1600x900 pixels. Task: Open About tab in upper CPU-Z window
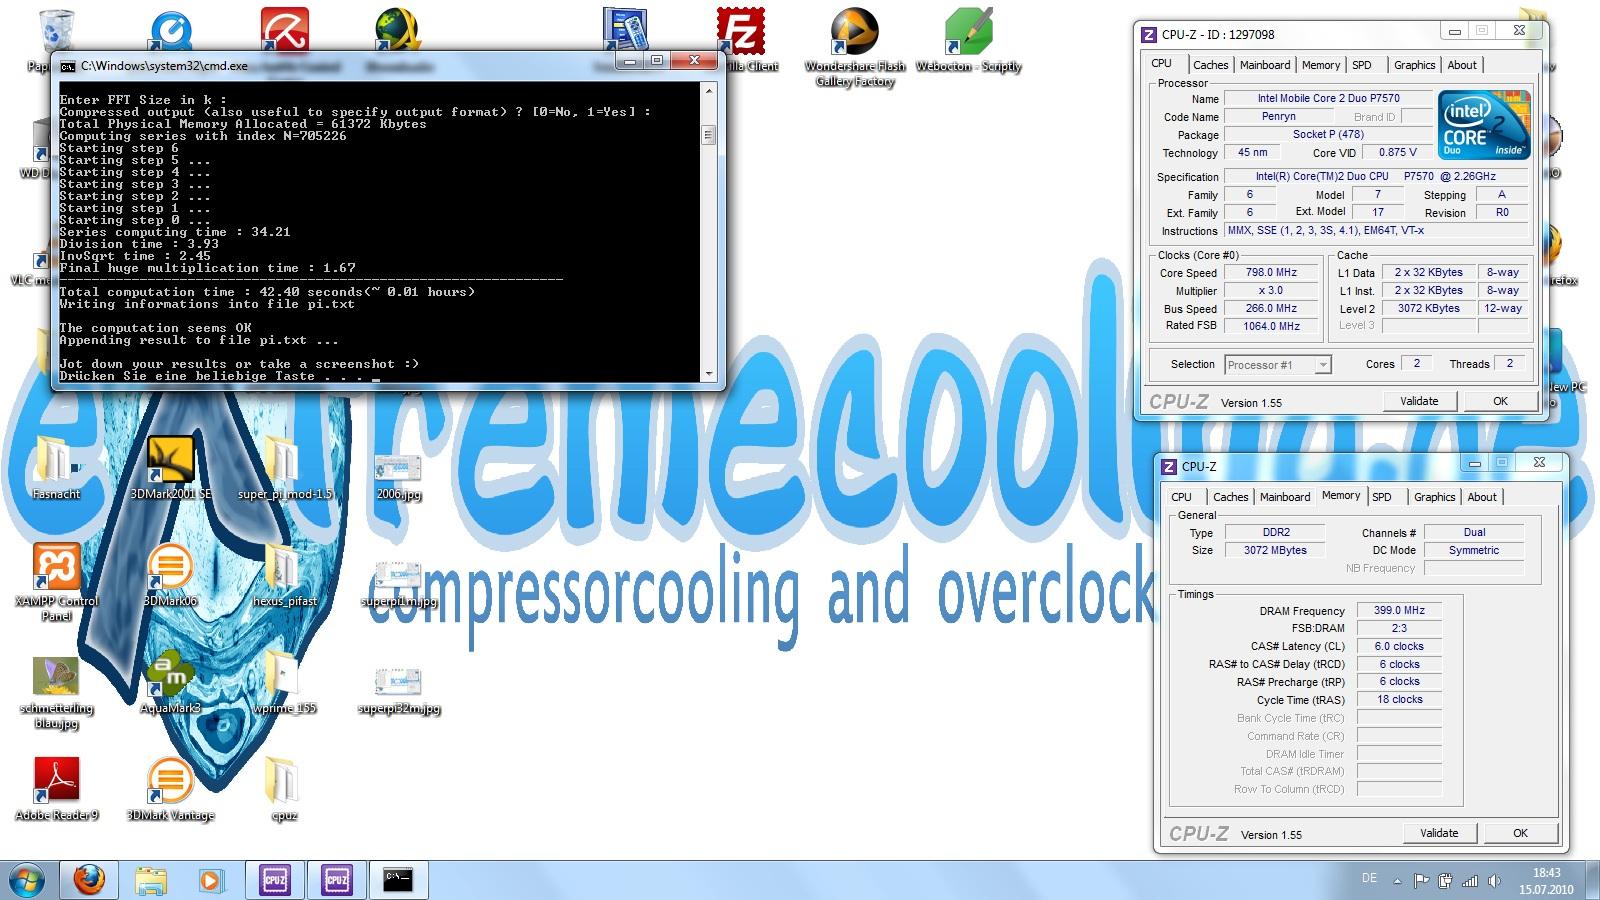pos(1462,65)
